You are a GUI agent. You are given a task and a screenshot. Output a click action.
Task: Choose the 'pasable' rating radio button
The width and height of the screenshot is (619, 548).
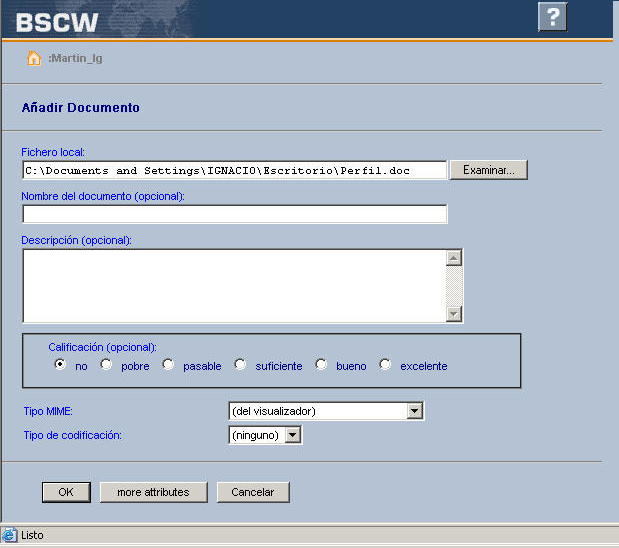tap(168, 365)
